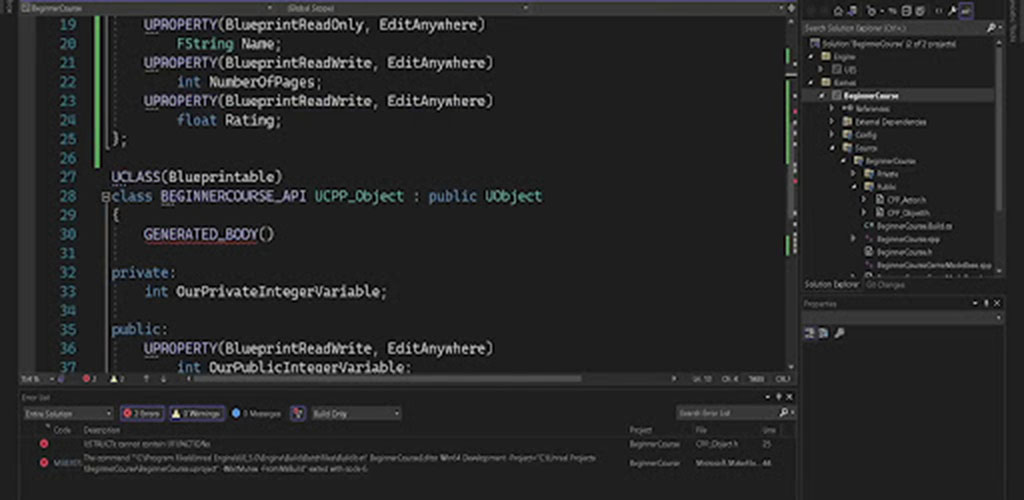Screen dimensions: 1024x500
Task: Click Property Pages wrench in Properties panel
Action: (839, 333)
